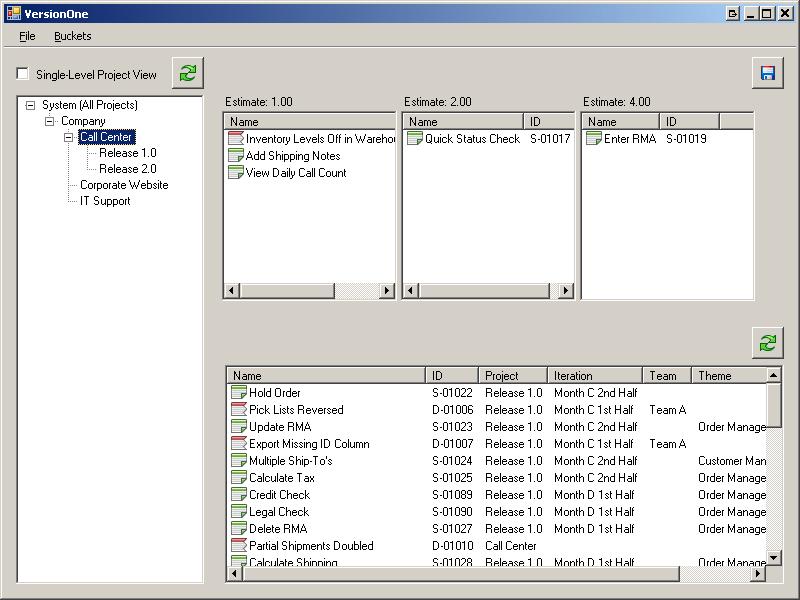
Task: Click the story icon beside Enter RMA
Action: pos(594,138)
